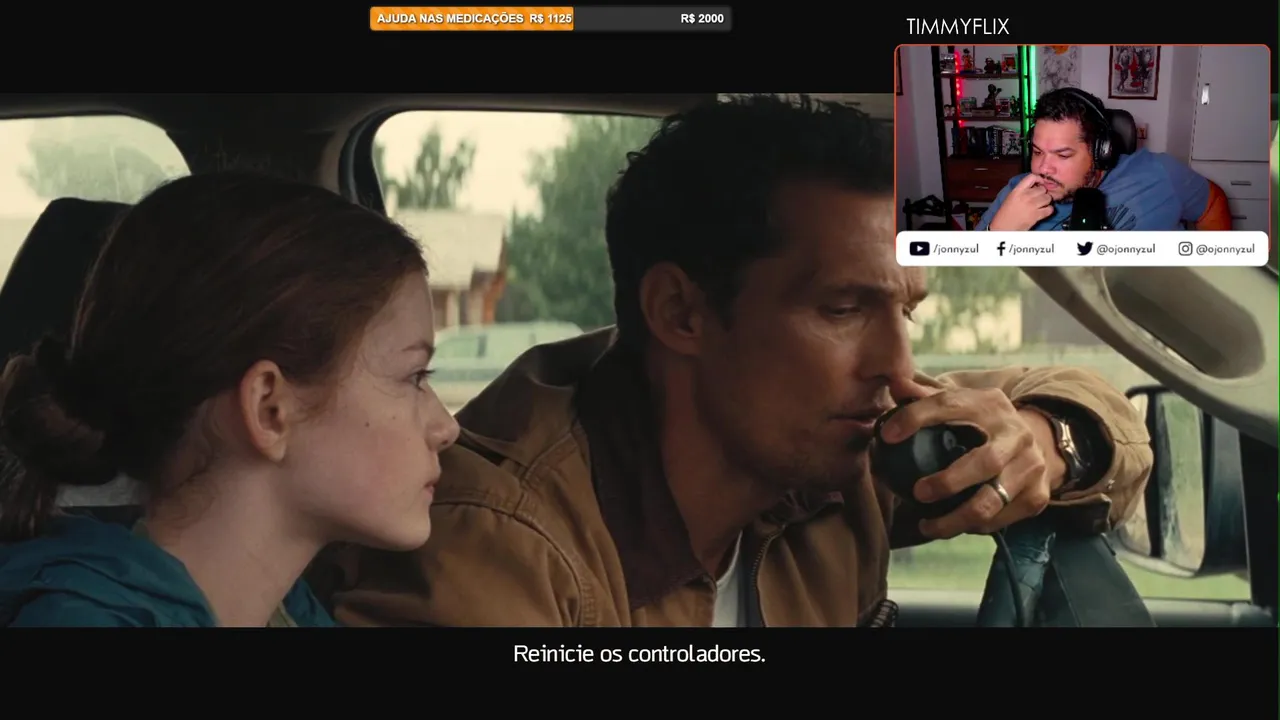The width and height of the screenshot is (1280, 720).
Task: Click the Facebook icon in social bar
Action: [x=1001, y=249]
